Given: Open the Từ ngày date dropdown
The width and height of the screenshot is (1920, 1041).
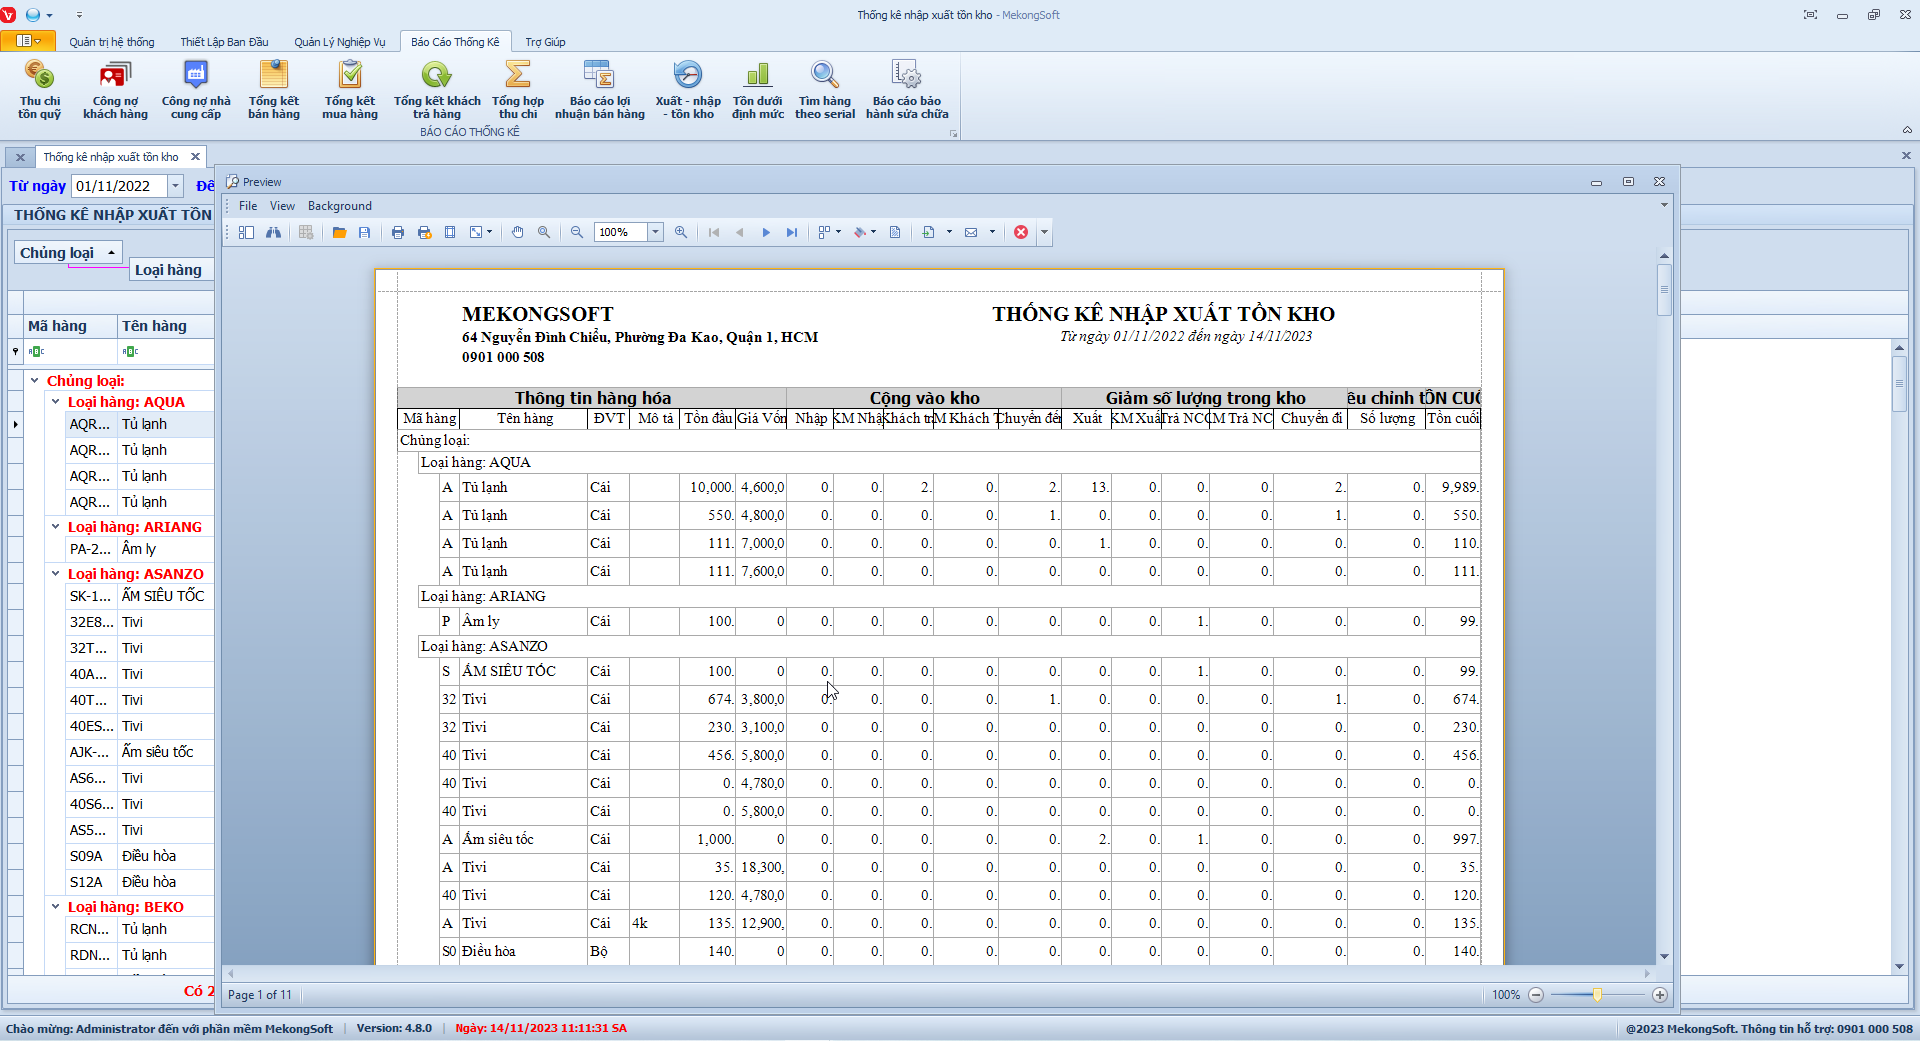Looking at the screenshot, I should 176,186.
